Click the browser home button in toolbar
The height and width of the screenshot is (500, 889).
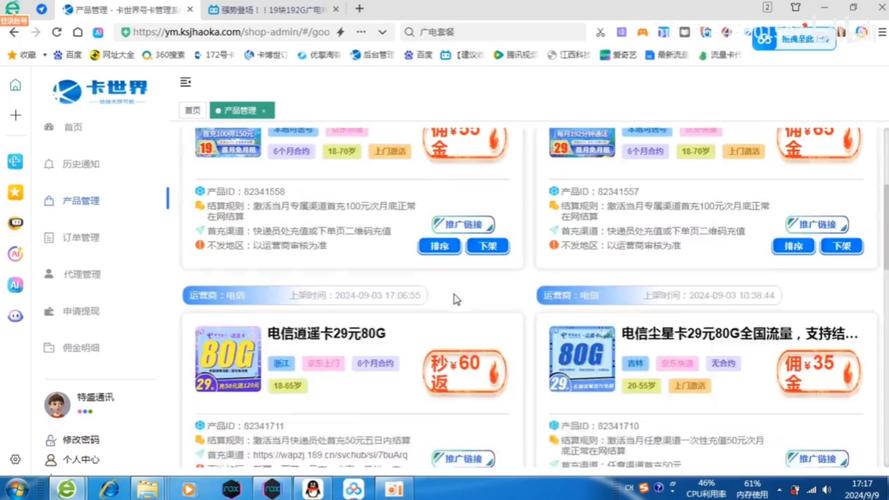(x=78, y=32)
